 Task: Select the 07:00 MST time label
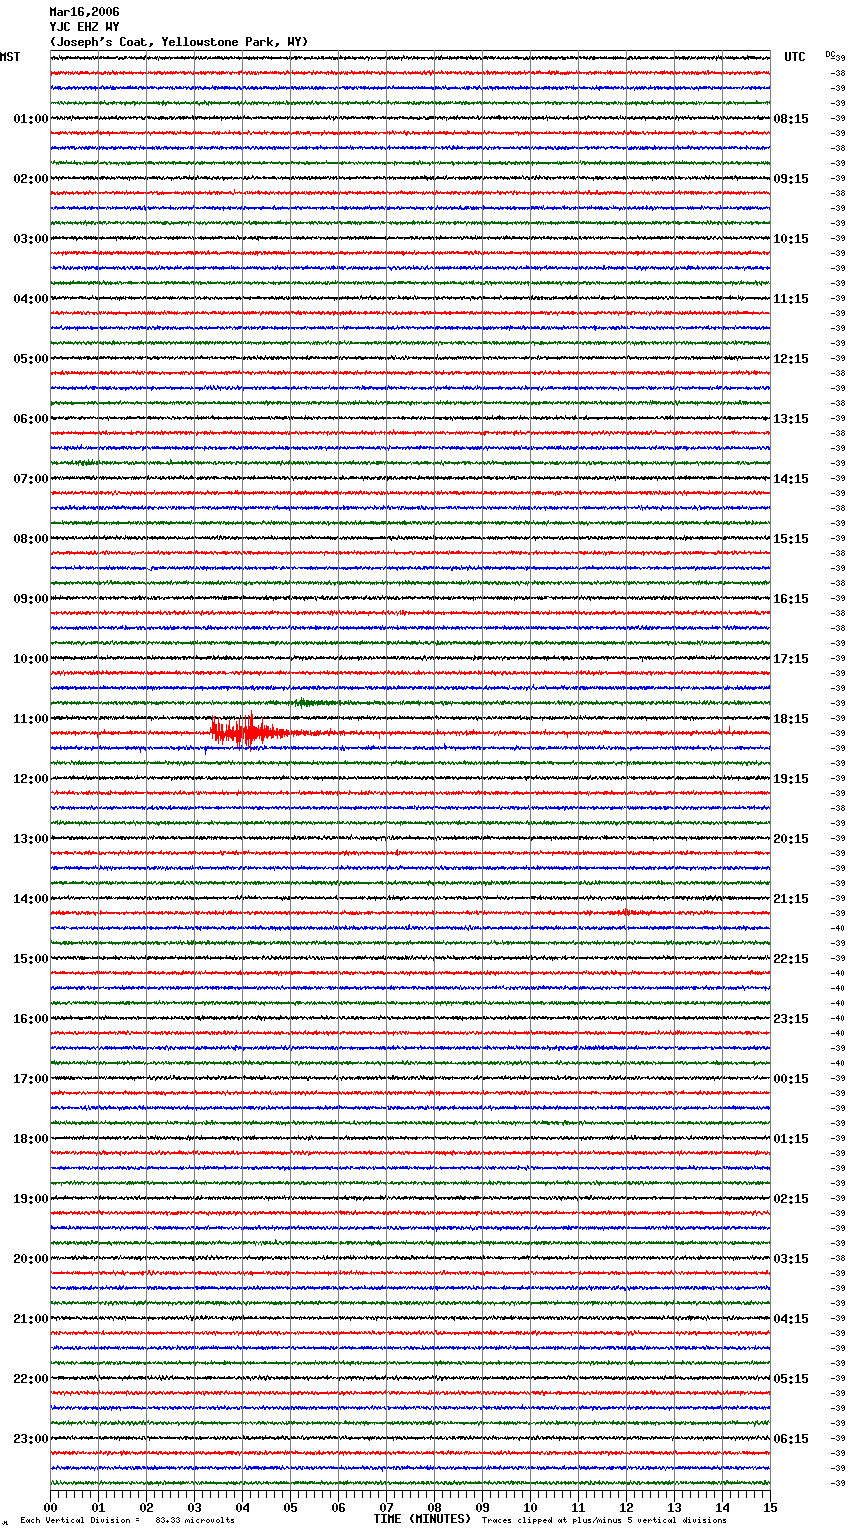pyautogui.click(x=31, y=479)
